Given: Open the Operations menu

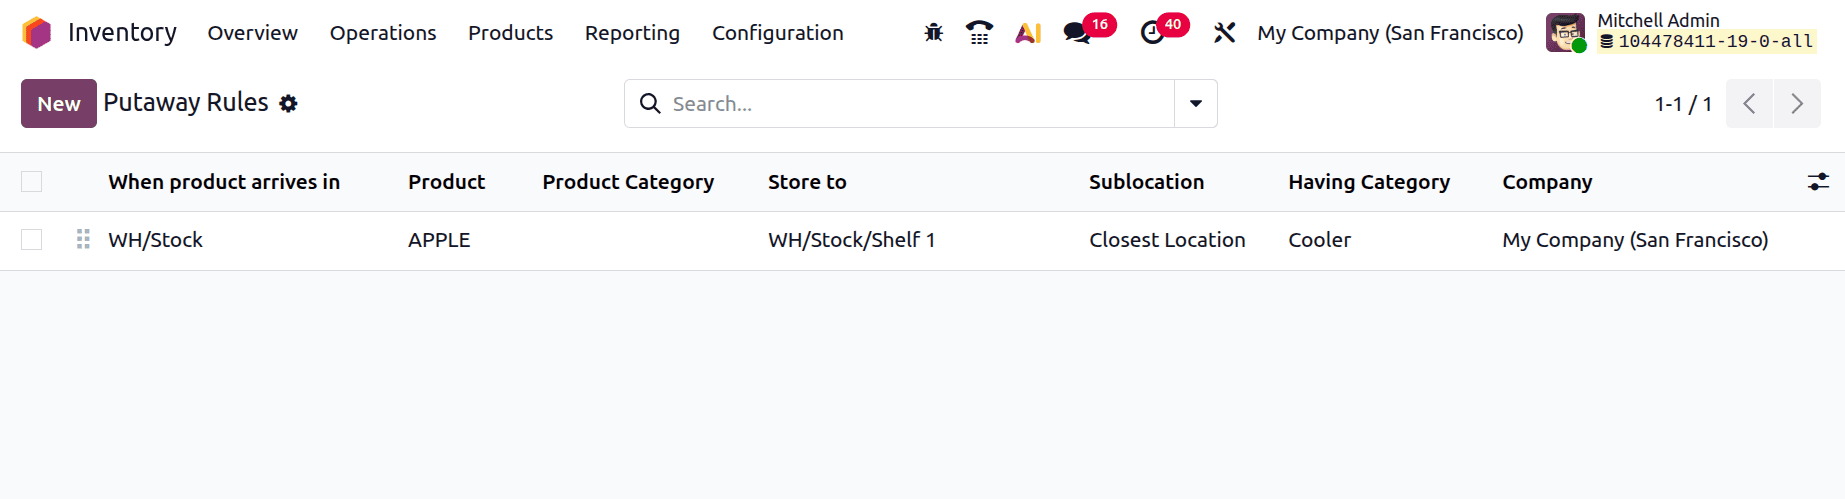Looking at the screenshot, I should click(383, 33).
